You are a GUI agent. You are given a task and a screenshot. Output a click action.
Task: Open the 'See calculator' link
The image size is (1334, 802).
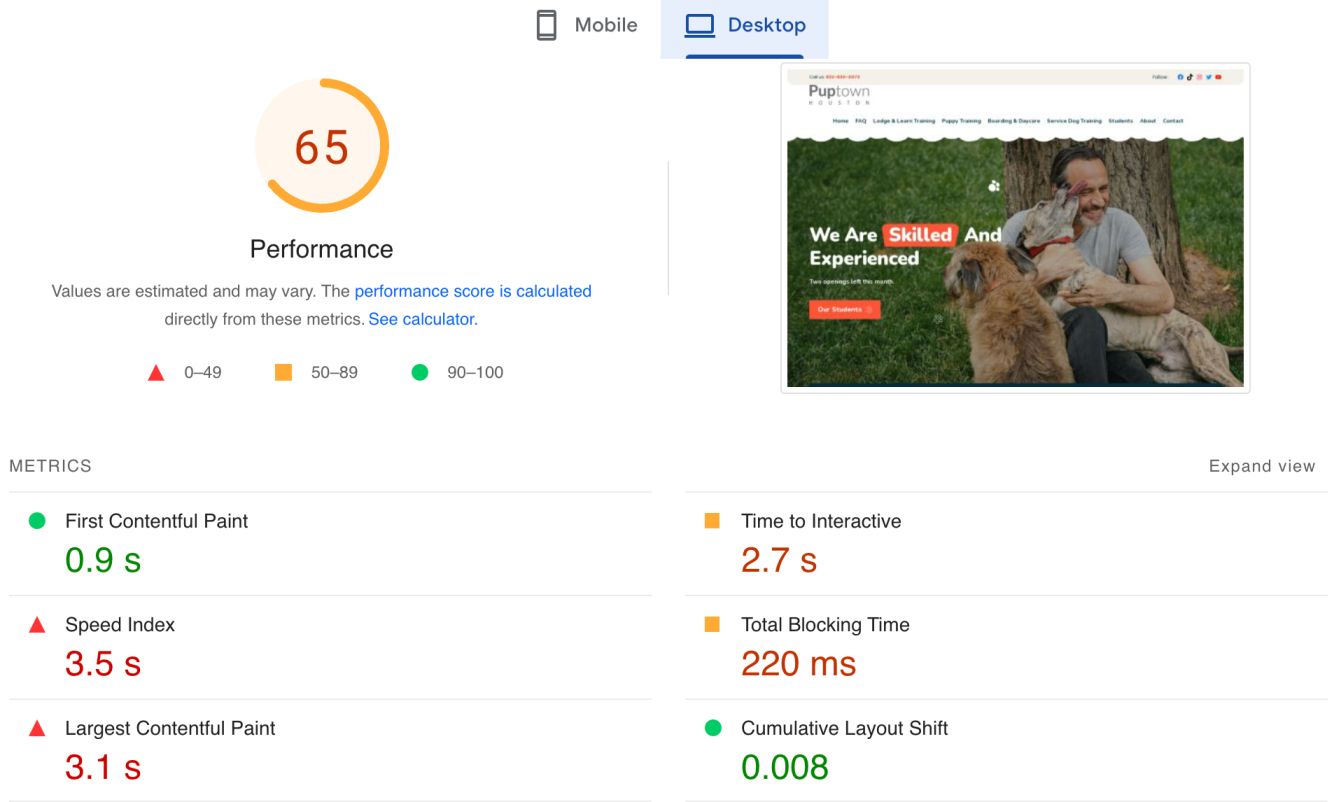click(422, 319)
